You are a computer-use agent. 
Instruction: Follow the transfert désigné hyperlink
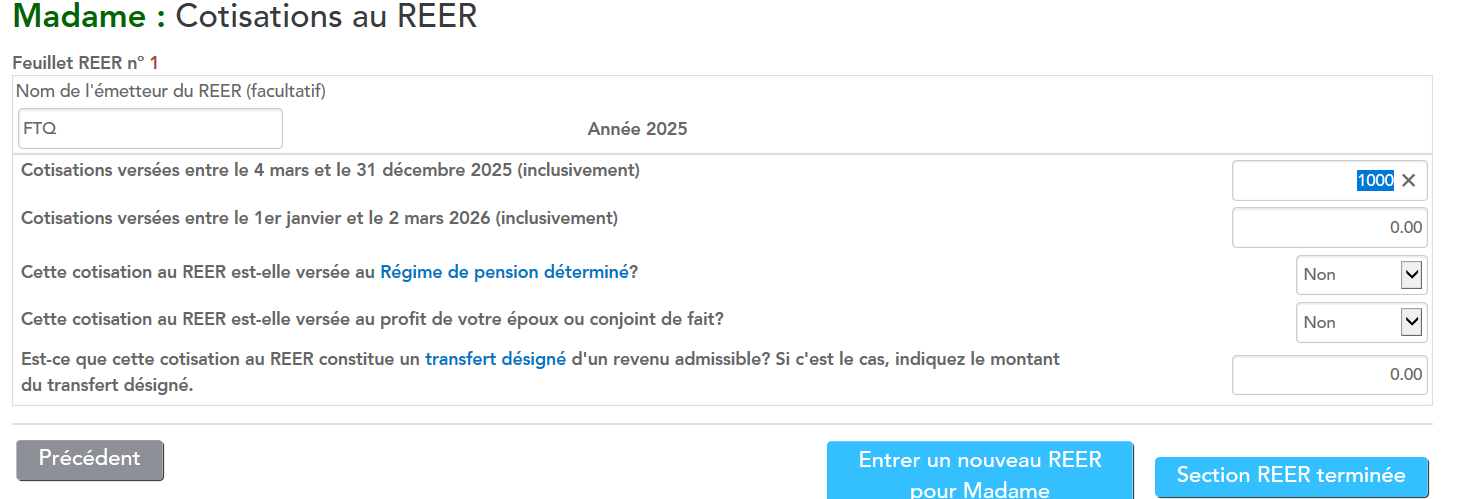coord(495,359)
